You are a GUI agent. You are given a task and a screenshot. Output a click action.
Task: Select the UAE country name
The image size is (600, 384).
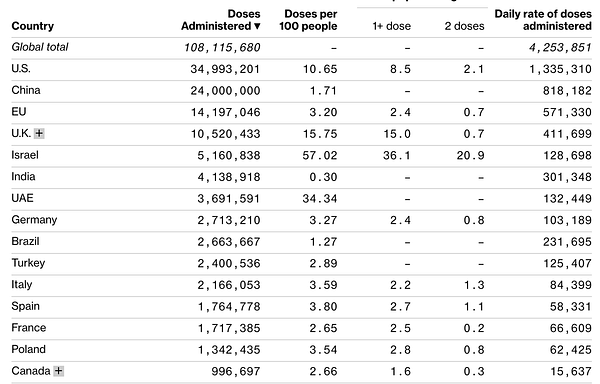point(22,198)
